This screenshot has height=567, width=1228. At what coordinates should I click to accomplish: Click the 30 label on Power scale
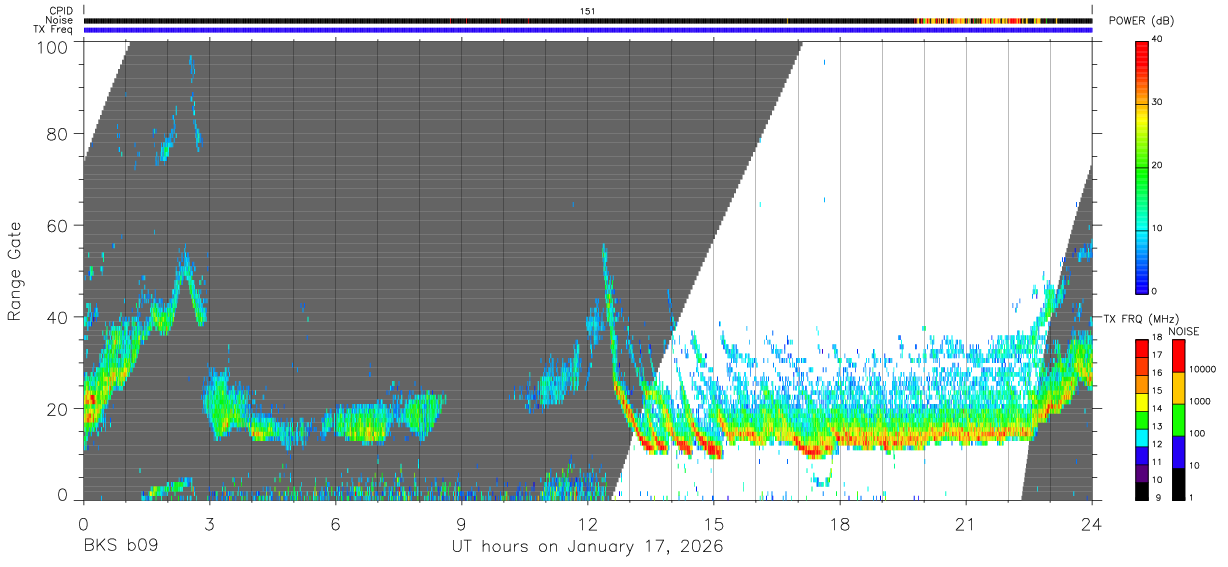coord(1158,103)
